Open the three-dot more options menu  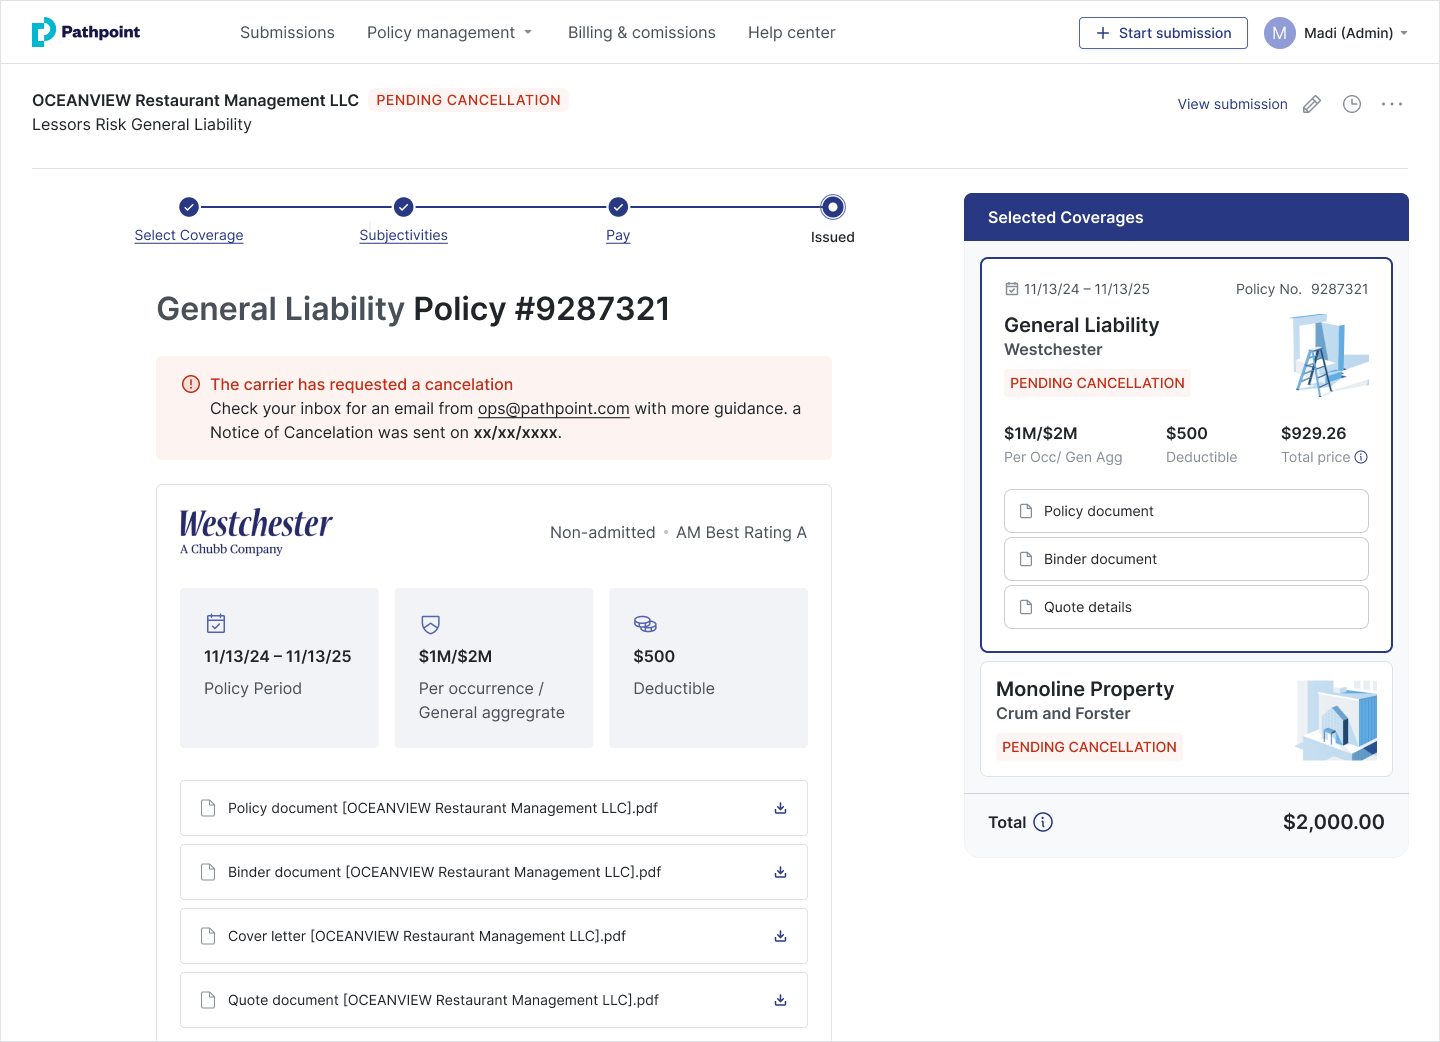click(x=1392, y=104)
